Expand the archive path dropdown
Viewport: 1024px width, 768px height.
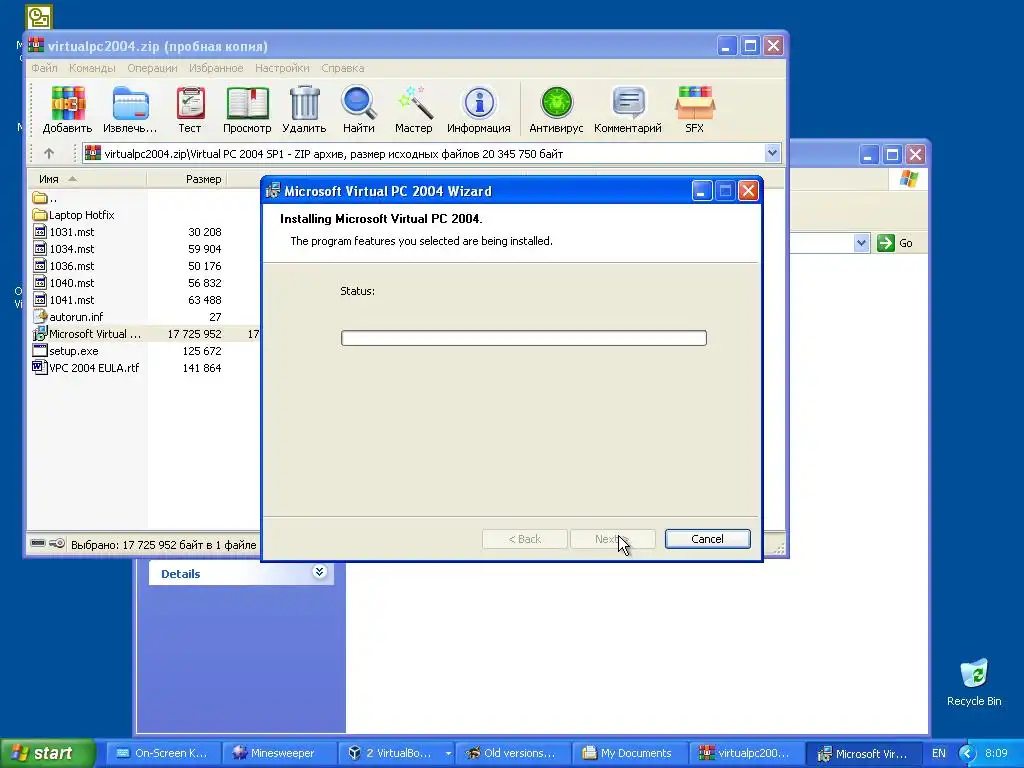(772, 153)
